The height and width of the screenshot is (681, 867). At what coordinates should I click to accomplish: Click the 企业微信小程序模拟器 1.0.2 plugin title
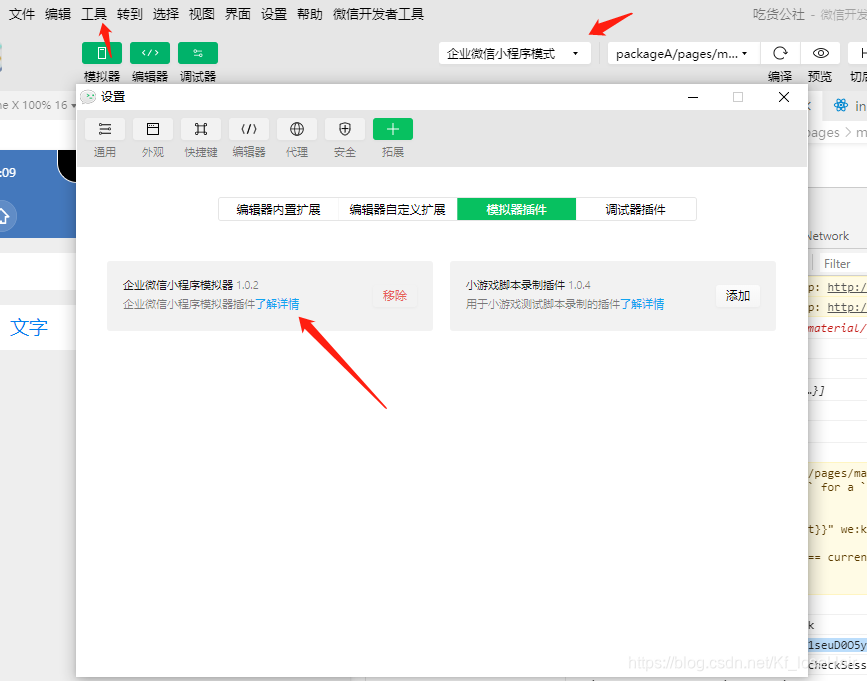[x=190, y=285]
